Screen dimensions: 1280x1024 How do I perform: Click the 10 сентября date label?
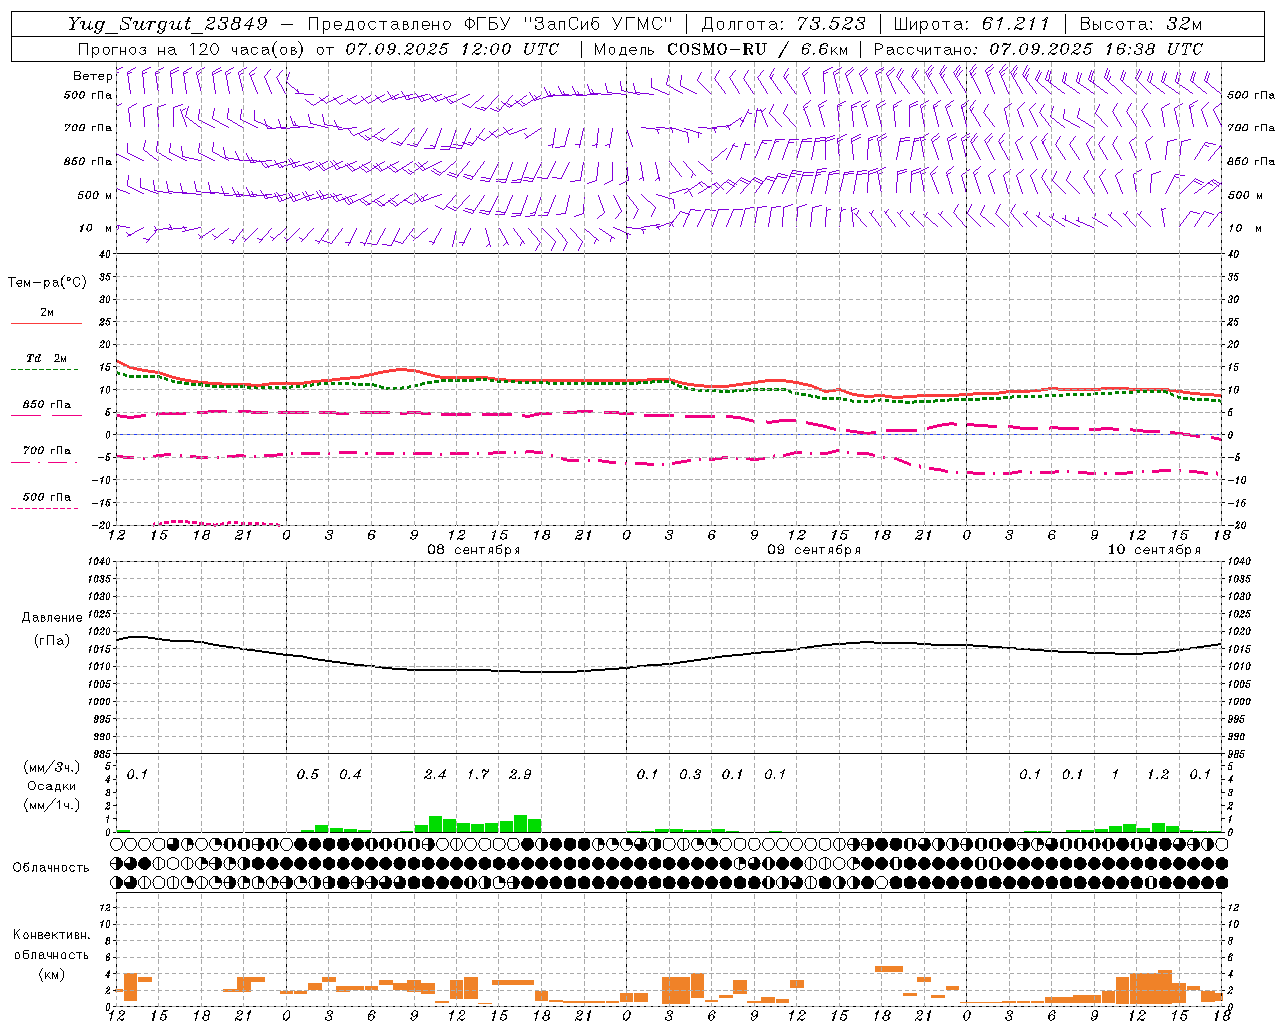[x=1154, y=550]
